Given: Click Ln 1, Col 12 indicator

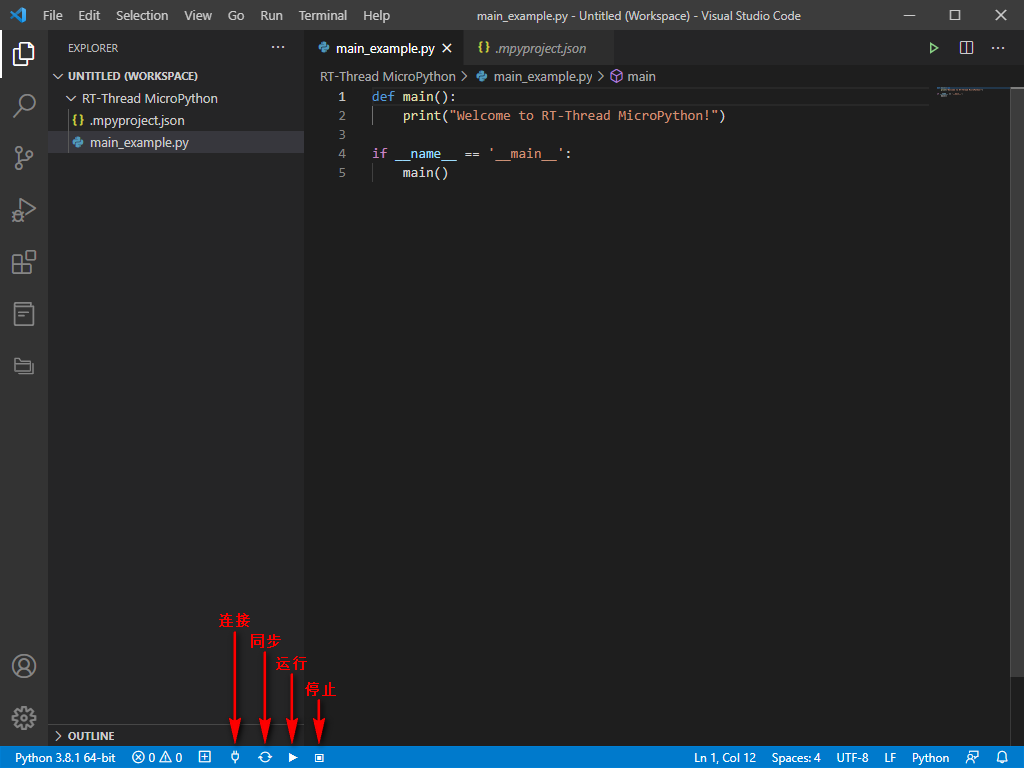Looking at the screenshot, I should click(724, 758).
